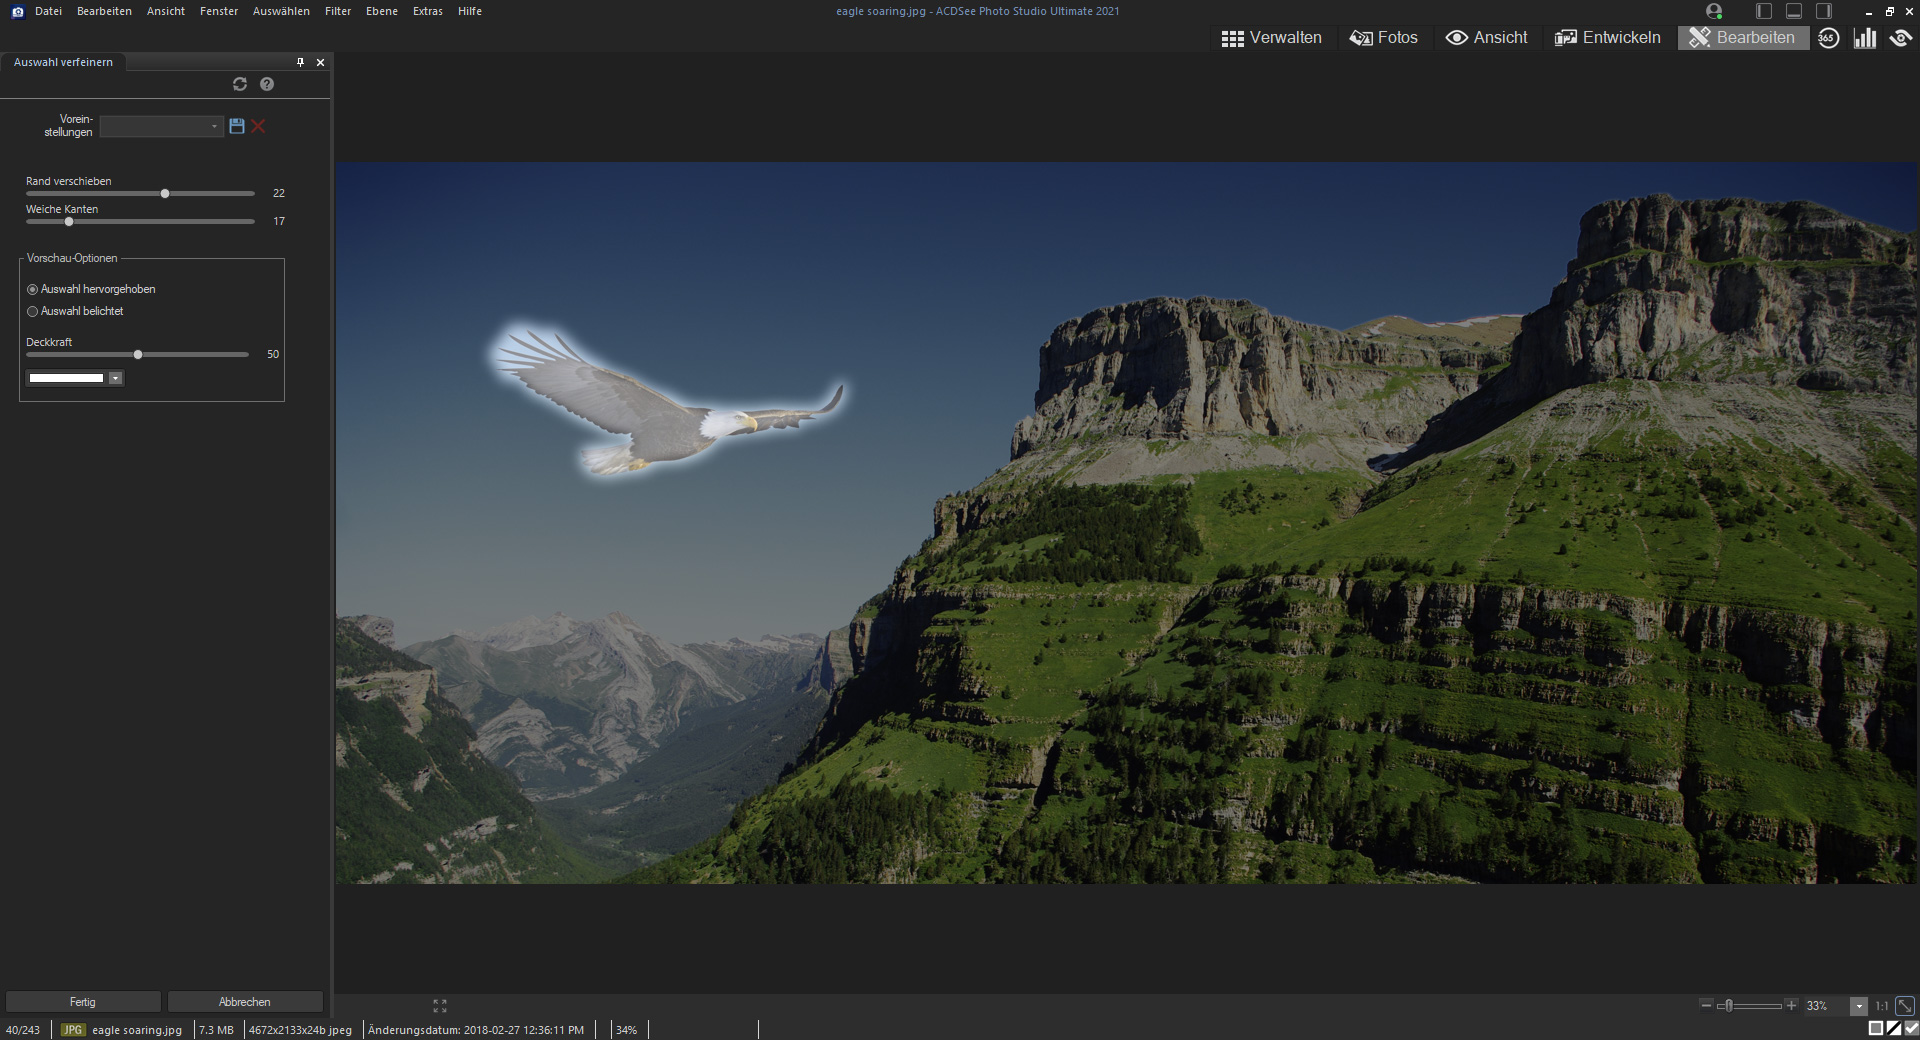The height and width of the screenshot is (1040, 1920).
Task: Click the fit-to-window diagonal arrows icon
Action: tap(1904, 1005)
